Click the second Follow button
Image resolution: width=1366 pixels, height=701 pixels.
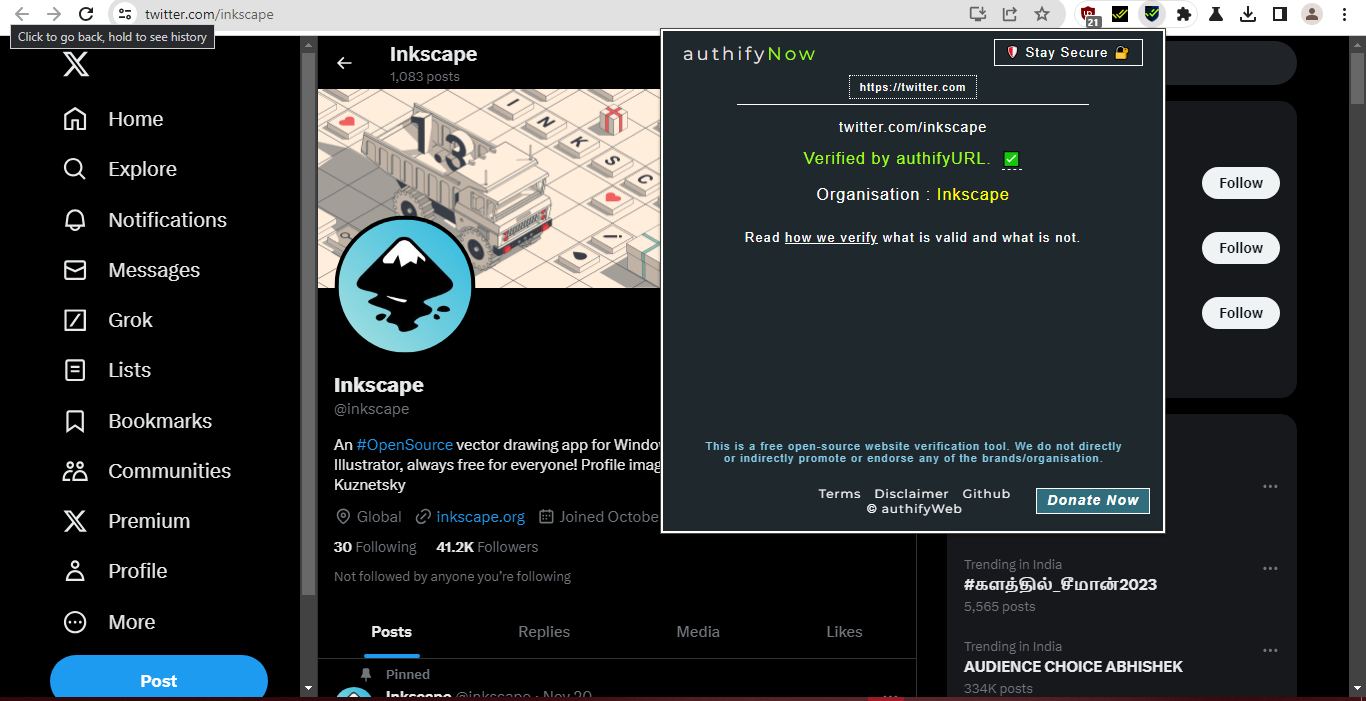point(1241,248)
